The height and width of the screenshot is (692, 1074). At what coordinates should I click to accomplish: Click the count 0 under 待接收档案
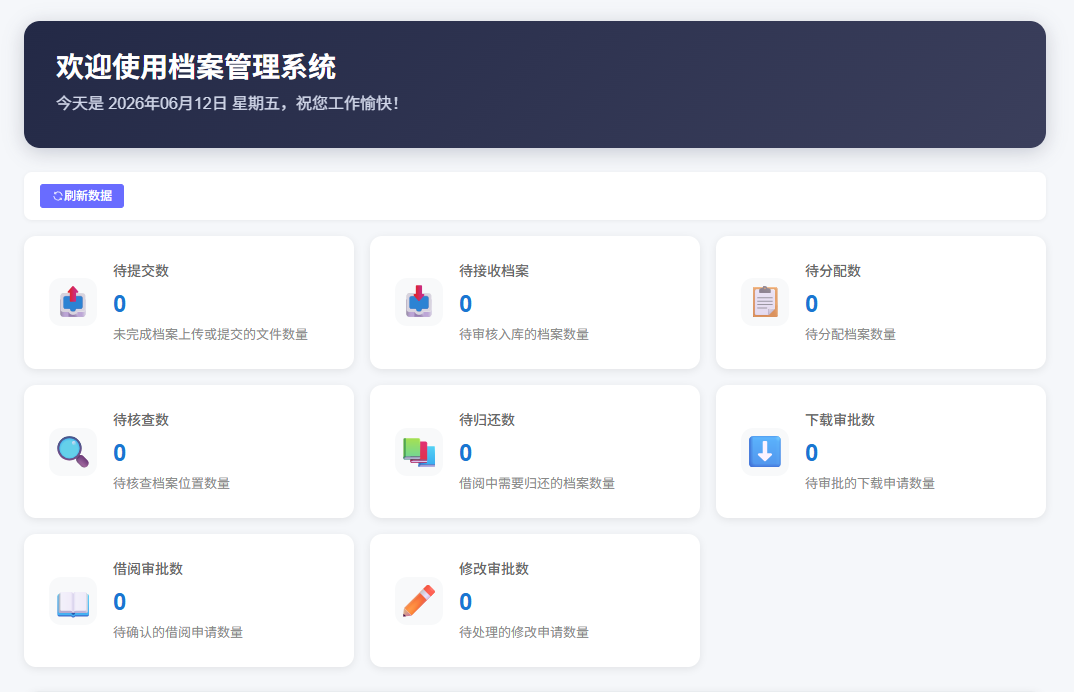pyautogui.click(x=465, y=304)
